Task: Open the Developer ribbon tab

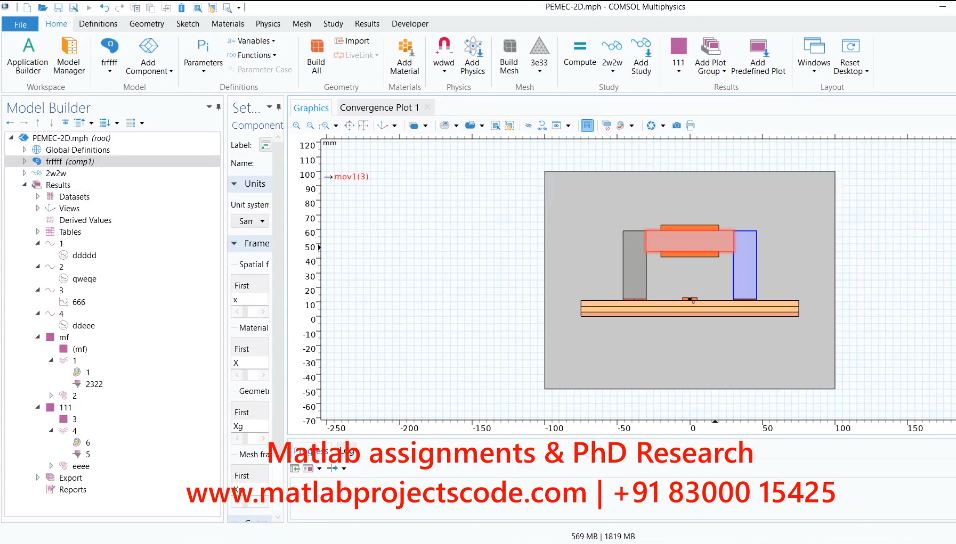Action: point(410,24)
